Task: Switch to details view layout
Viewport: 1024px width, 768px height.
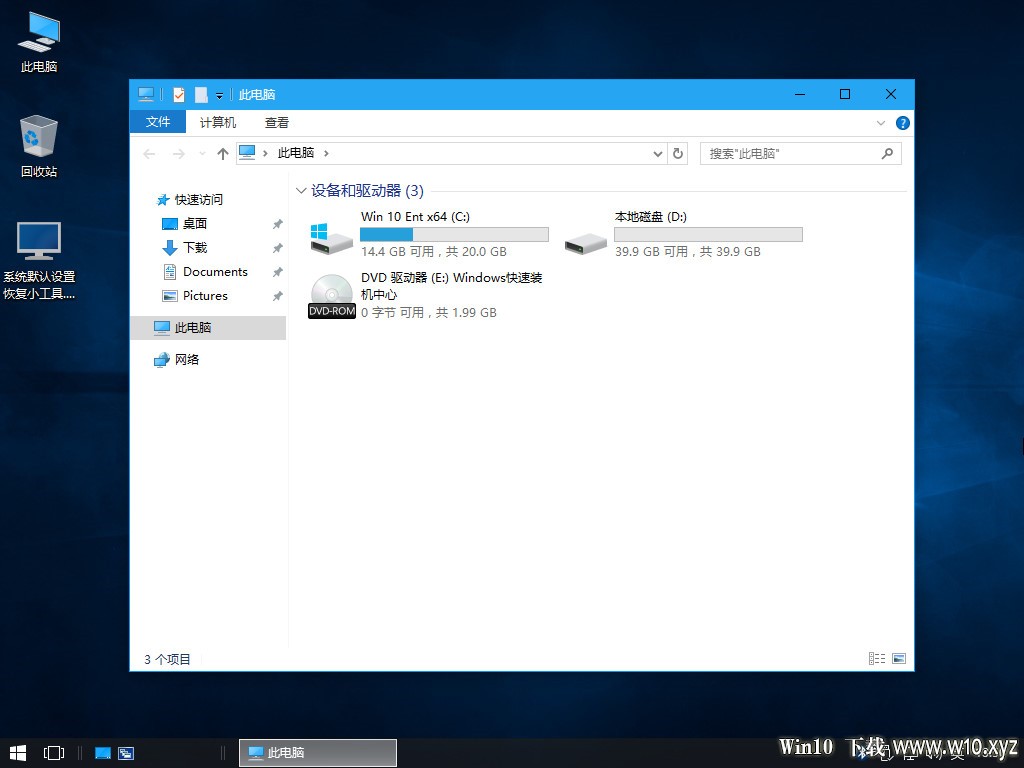Action: pos(877,659)
